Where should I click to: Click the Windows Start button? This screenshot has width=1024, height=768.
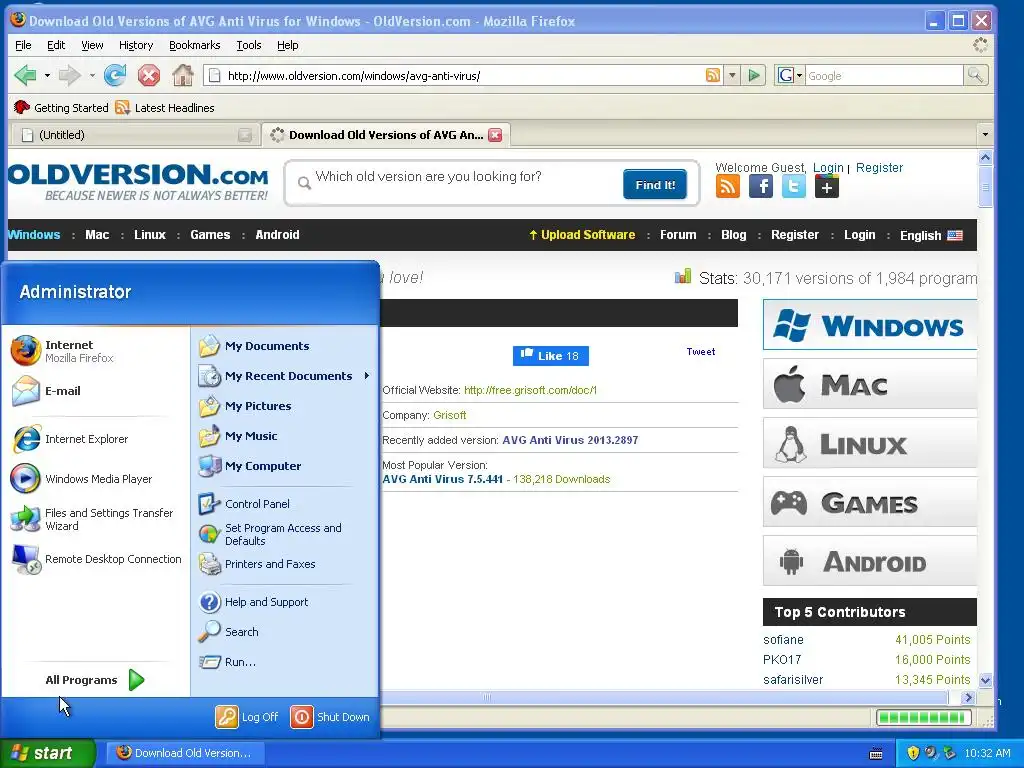(48, 753)
